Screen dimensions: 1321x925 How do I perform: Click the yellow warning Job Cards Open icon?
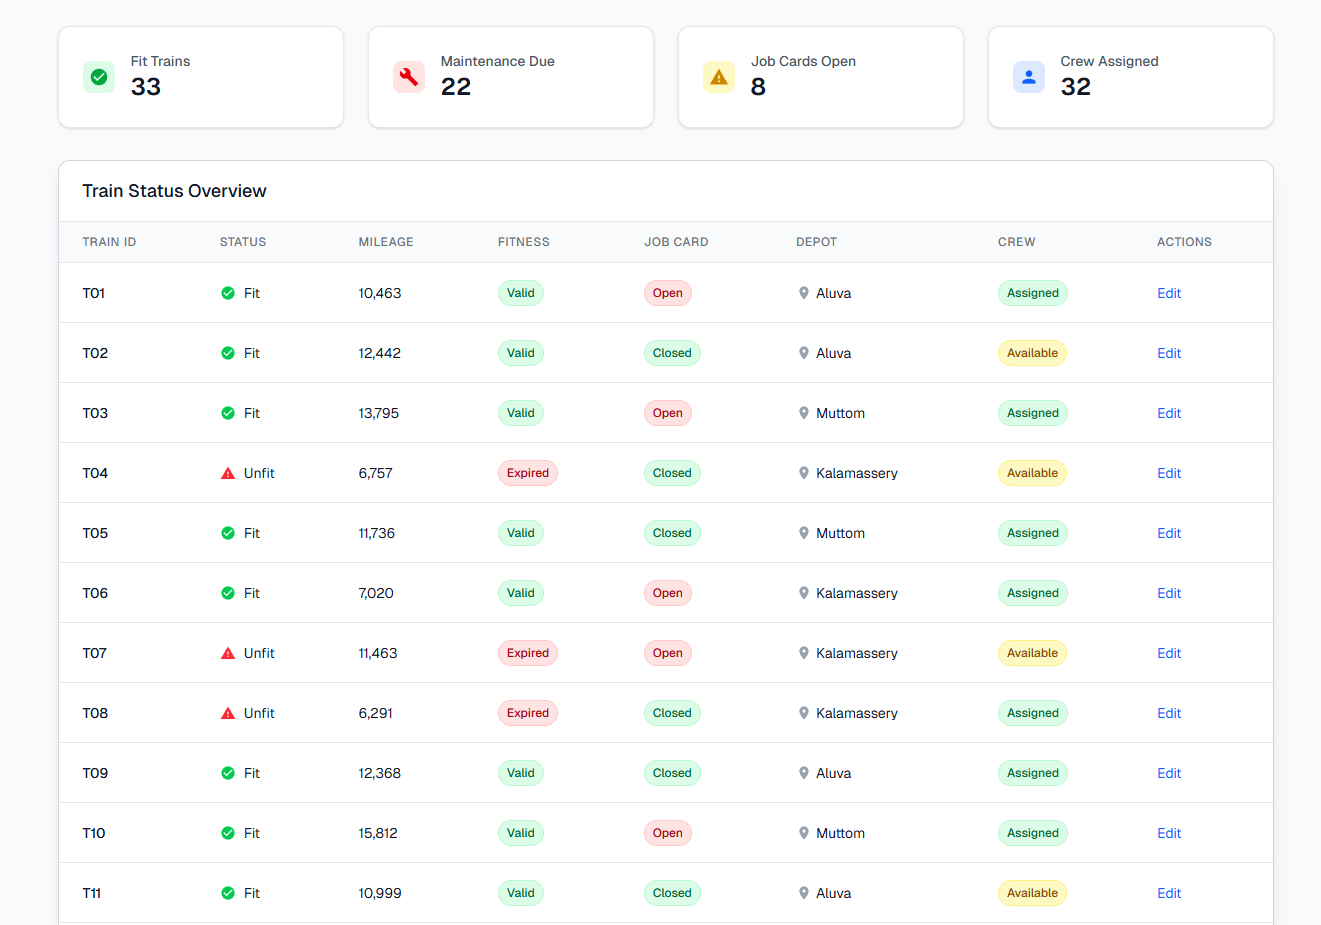[719, 77]
